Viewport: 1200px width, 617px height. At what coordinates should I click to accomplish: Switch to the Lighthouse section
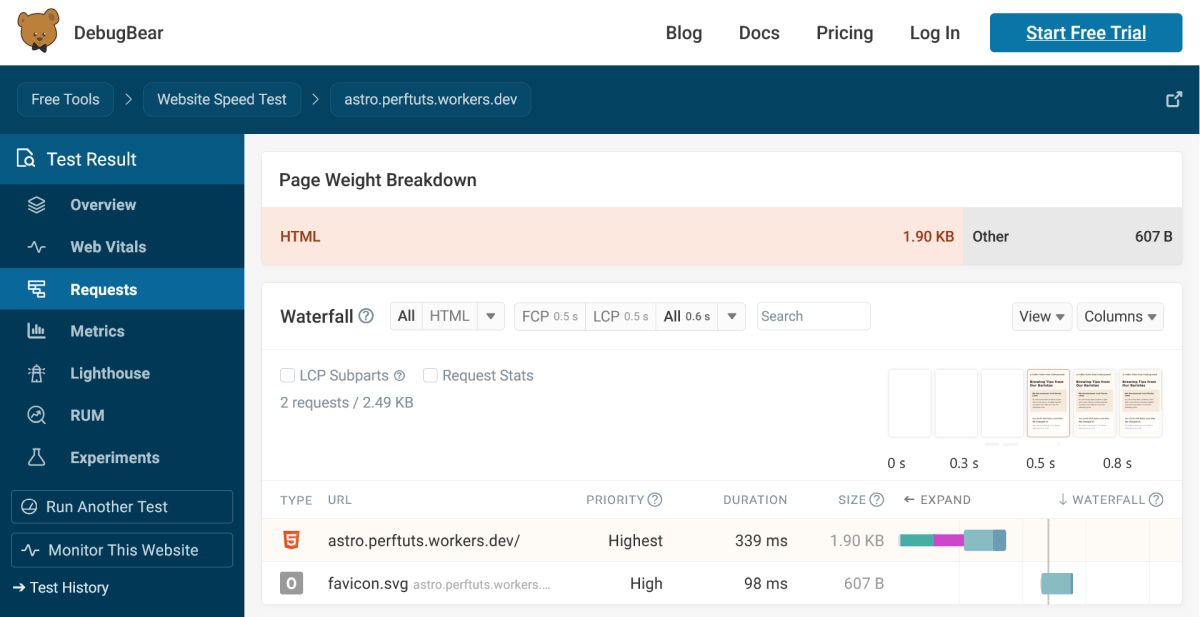(122, 373)
